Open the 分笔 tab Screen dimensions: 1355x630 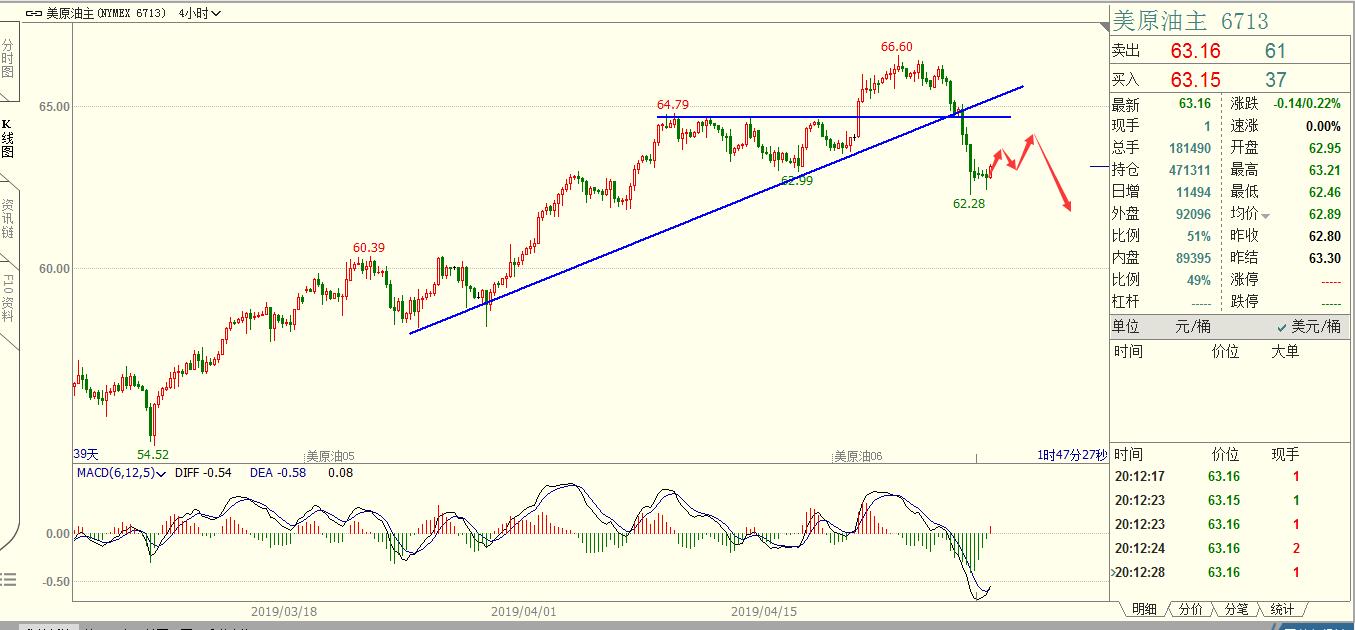(1236, 609)
